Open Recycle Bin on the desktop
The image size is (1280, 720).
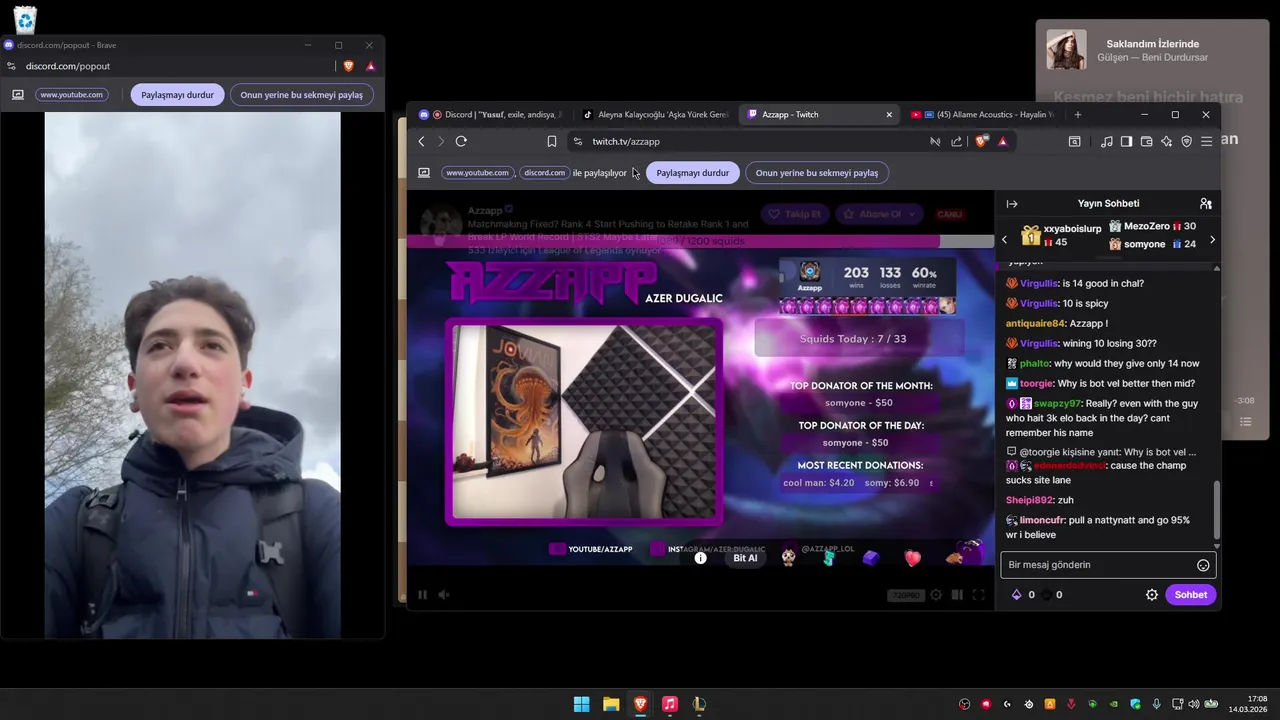(x=25, y=19)
